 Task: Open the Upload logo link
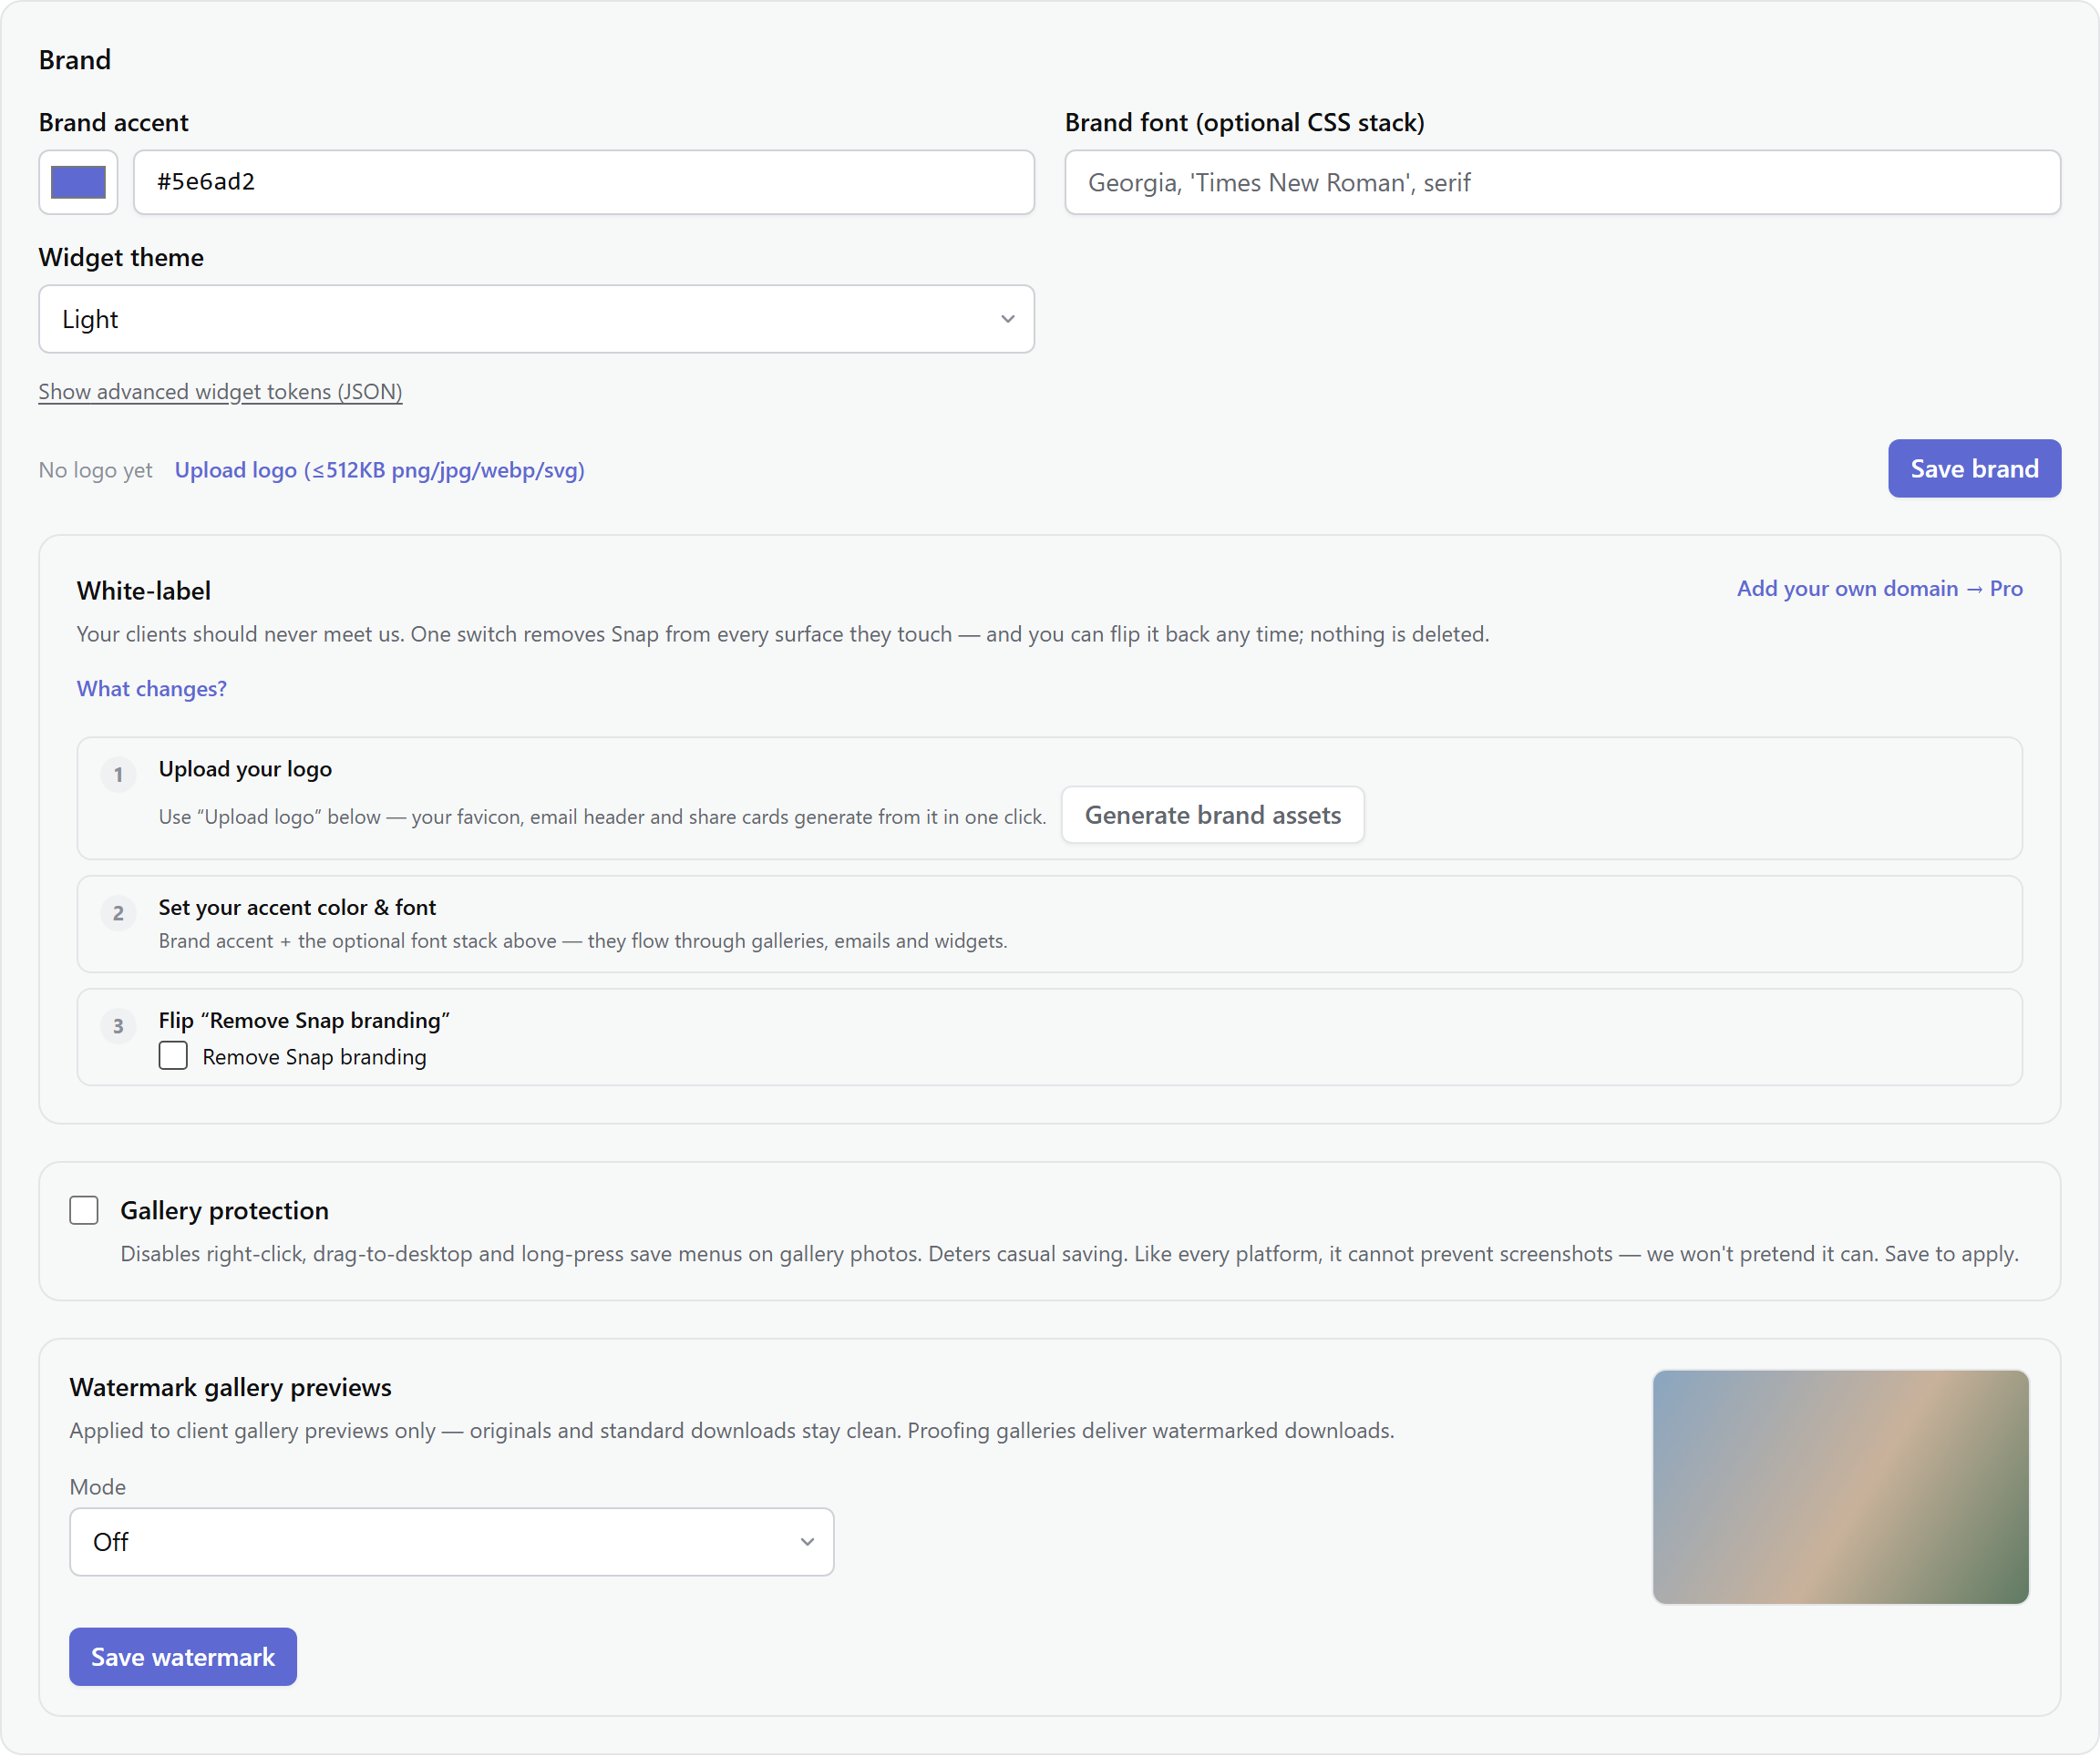click(380, 470)
